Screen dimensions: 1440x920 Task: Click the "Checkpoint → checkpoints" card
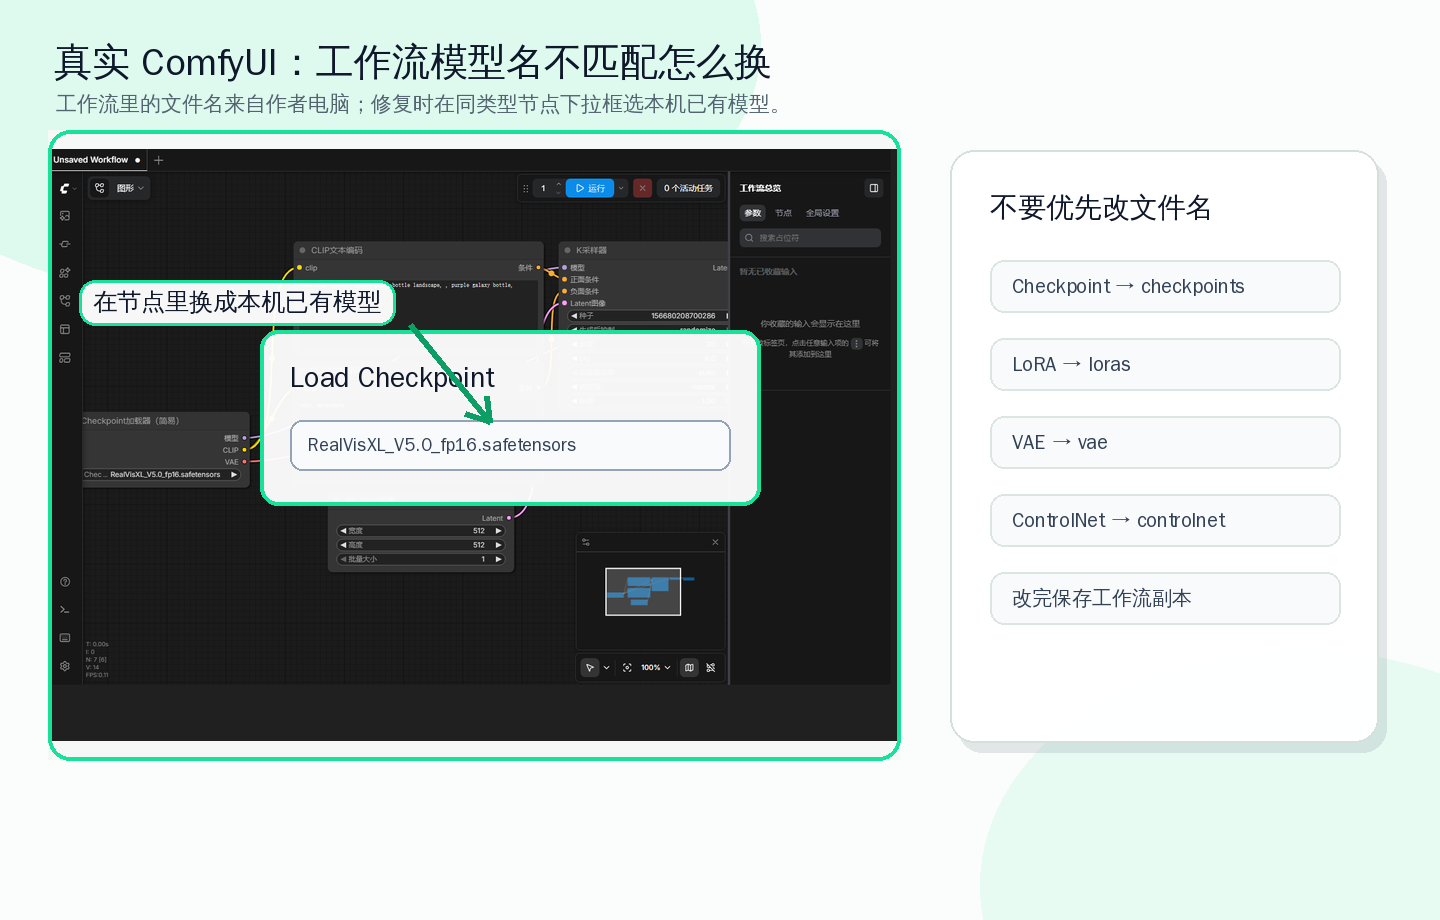pyautogui.click(x=1165, y=287)
